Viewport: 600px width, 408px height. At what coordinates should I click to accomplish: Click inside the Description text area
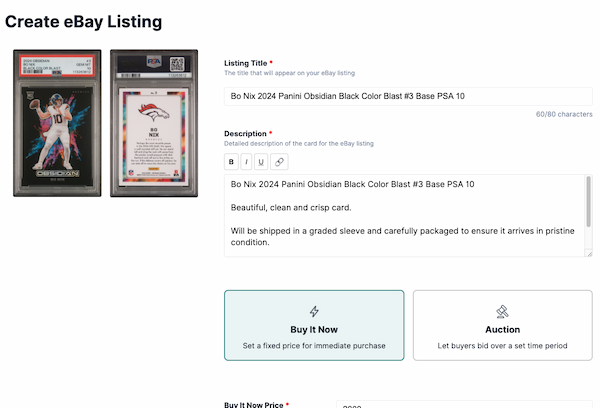point(404,216)
